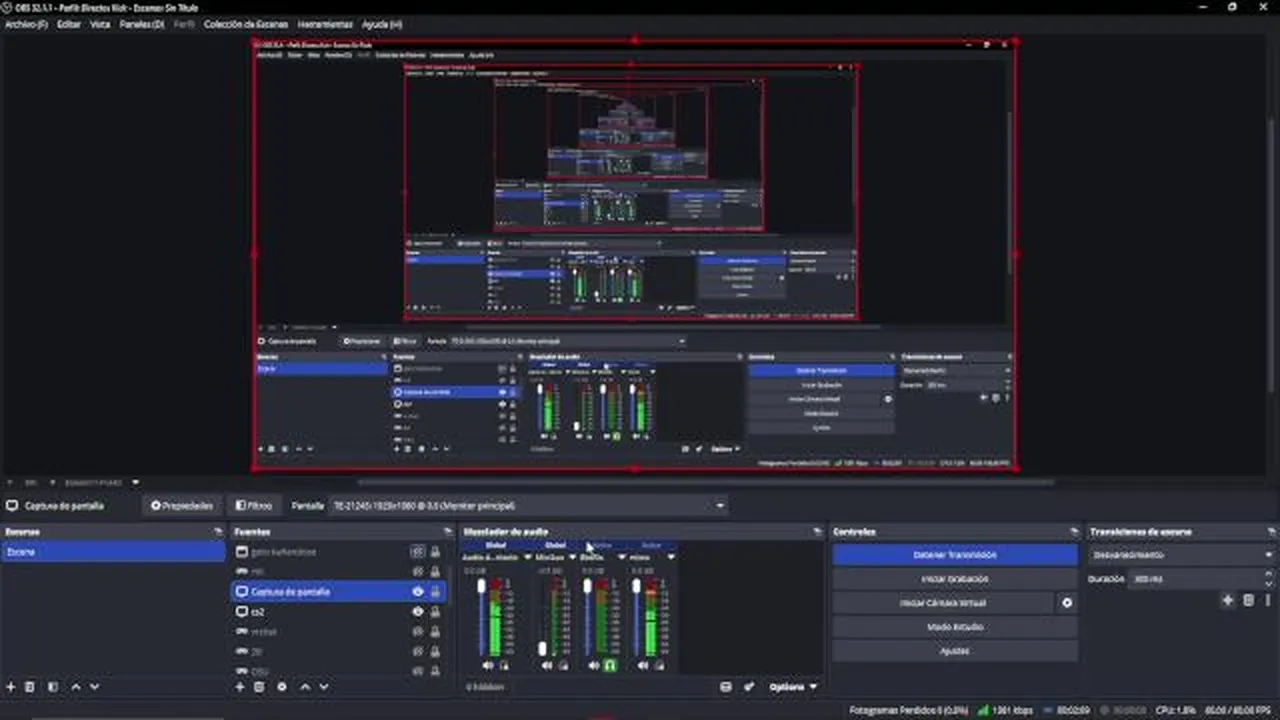Image resolution: width=1280 pixels, height=720 pixels.
Task: Enable Modo Estudio
Action: 955,627
